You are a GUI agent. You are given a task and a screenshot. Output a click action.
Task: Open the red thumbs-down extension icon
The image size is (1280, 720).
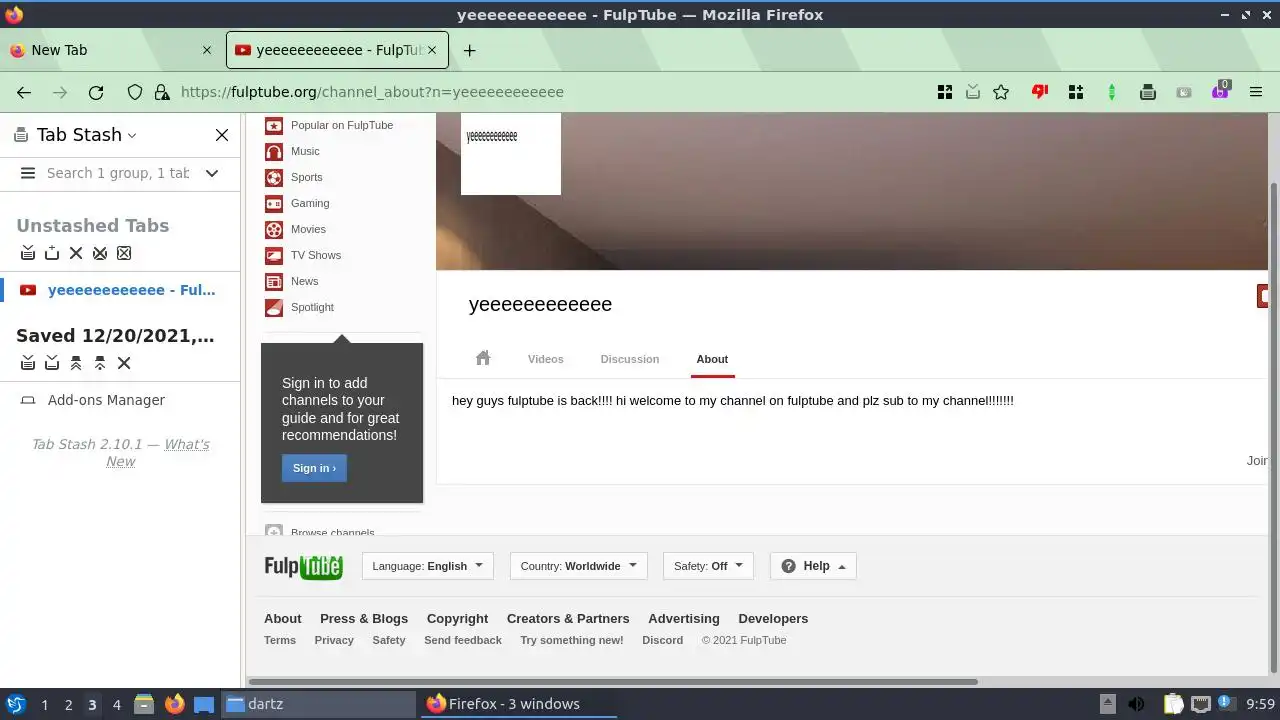1040,92
